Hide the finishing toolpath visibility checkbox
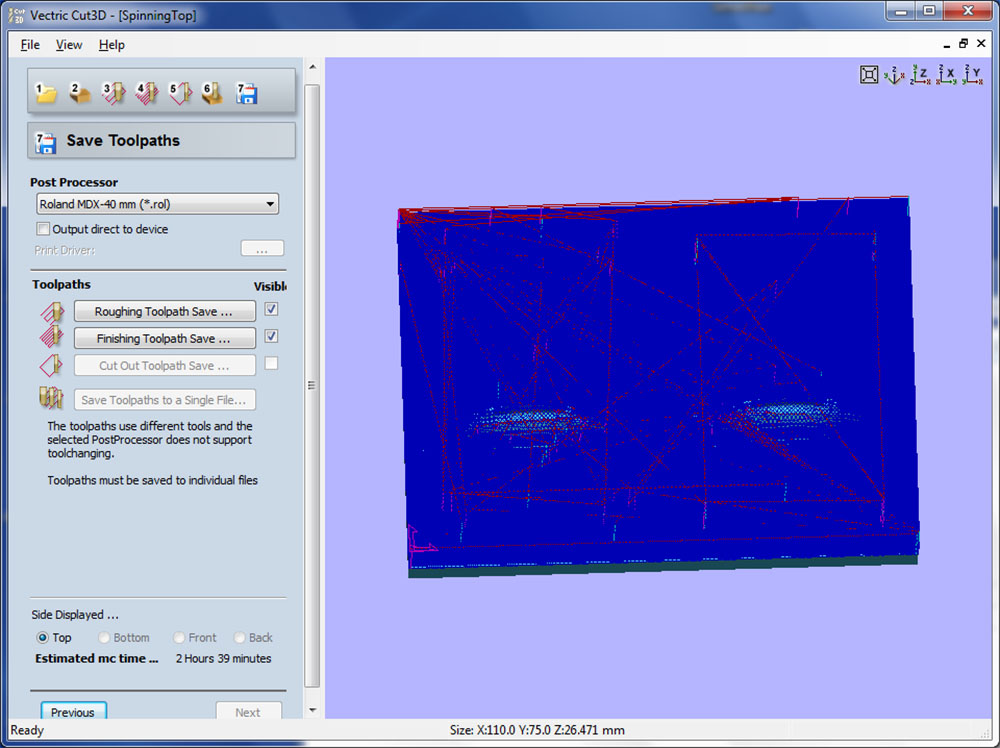 point(271,336)
